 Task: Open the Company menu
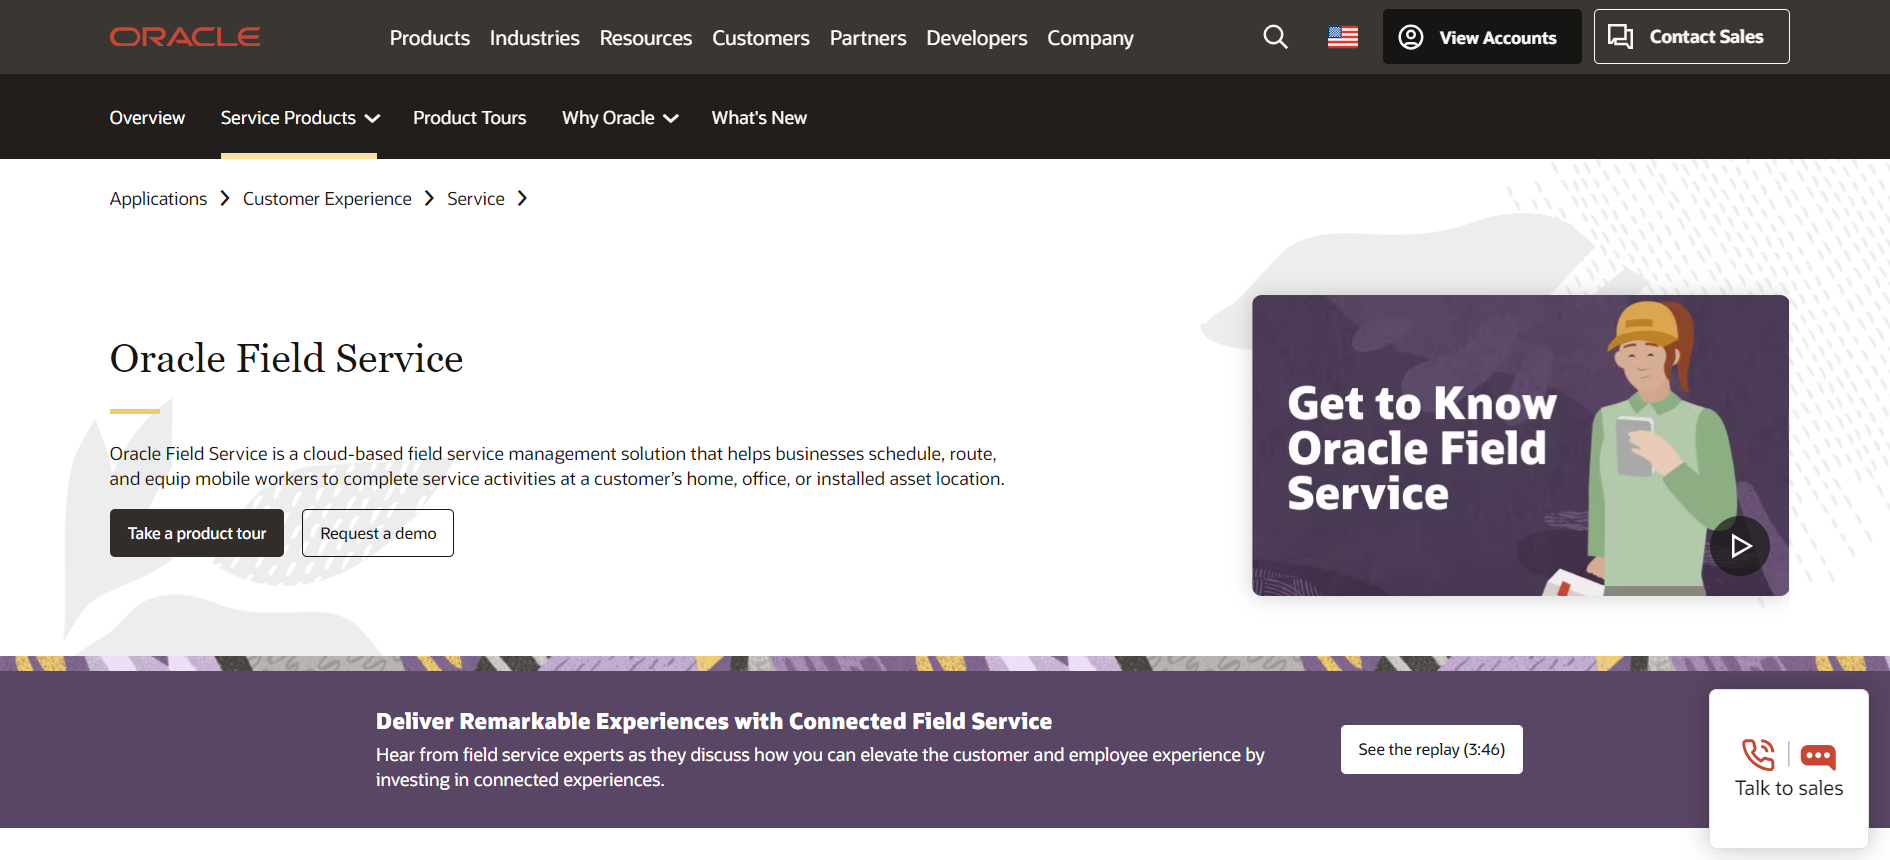[1090, 38]
